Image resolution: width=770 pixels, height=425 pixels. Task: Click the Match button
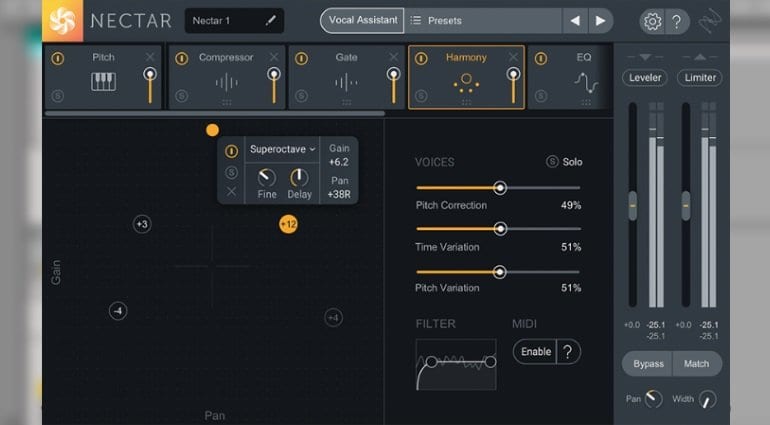point(697,364)
